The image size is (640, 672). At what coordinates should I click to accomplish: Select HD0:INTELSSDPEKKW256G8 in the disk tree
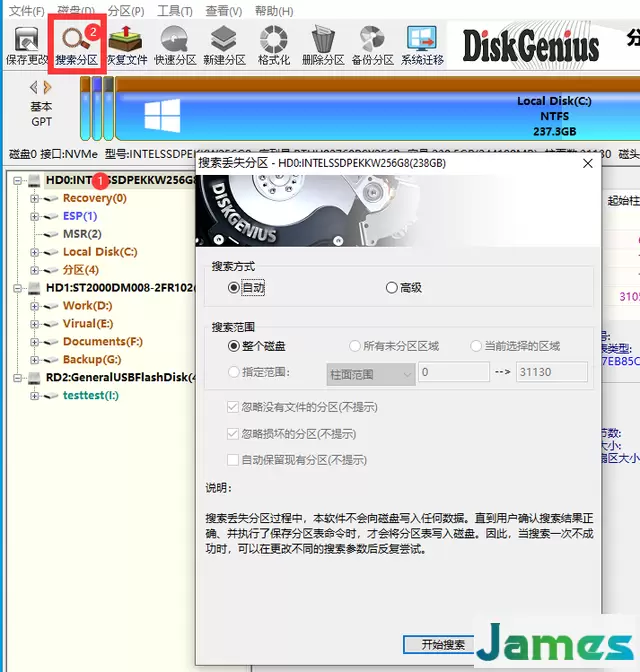pyautogui.click(x=121, y=180)
